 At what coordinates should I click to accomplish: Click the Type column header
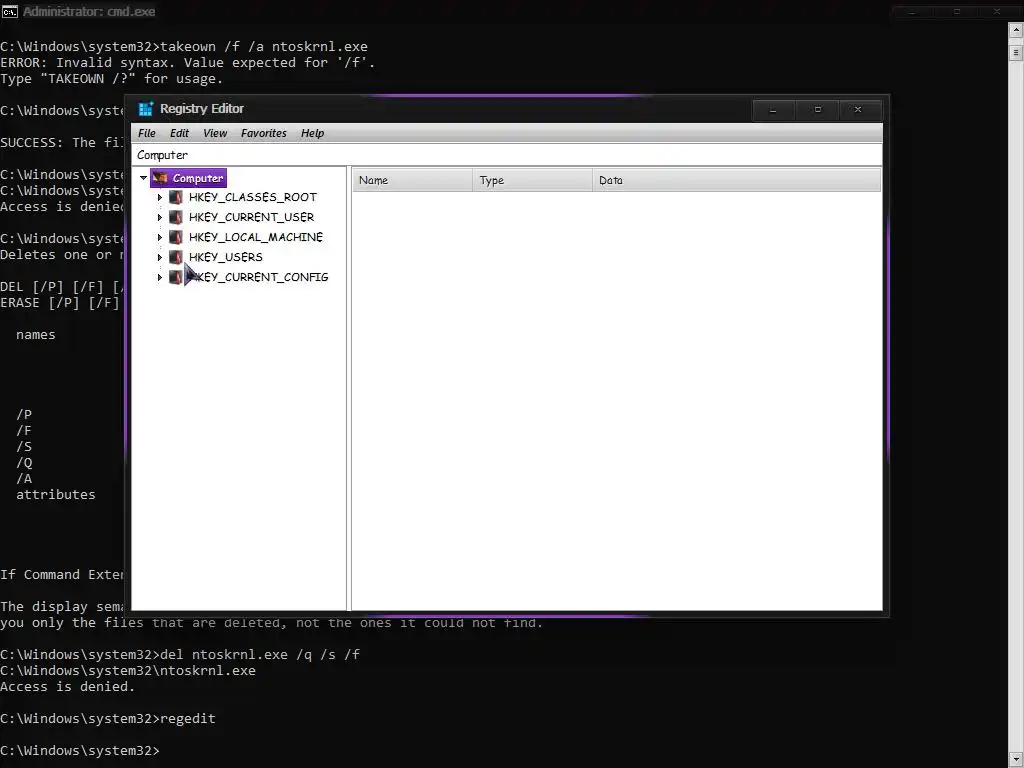pos(532,180)
